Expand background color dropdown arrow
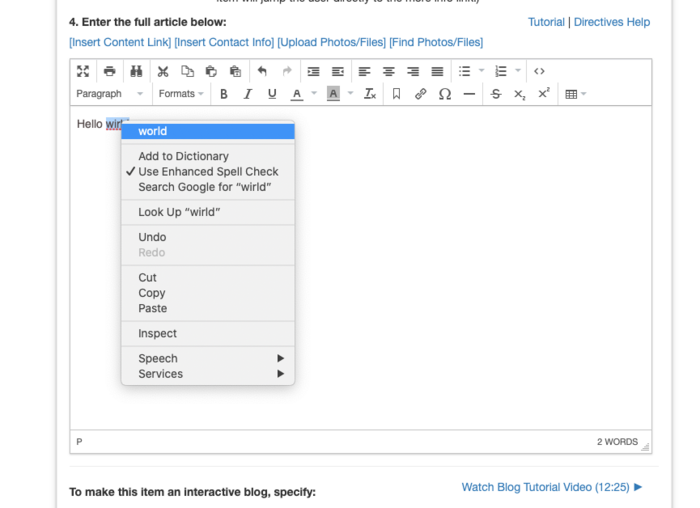Viewport: 700px width, 508px height. pos(350,93)
